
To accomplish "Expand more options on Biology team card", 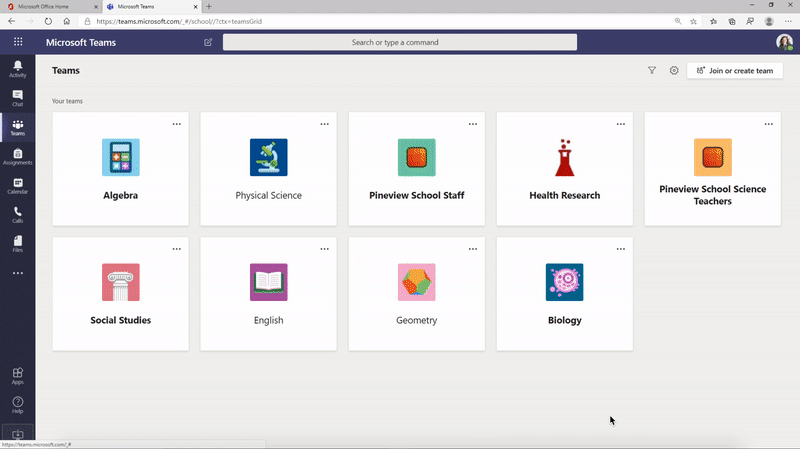I will point(621,249).
